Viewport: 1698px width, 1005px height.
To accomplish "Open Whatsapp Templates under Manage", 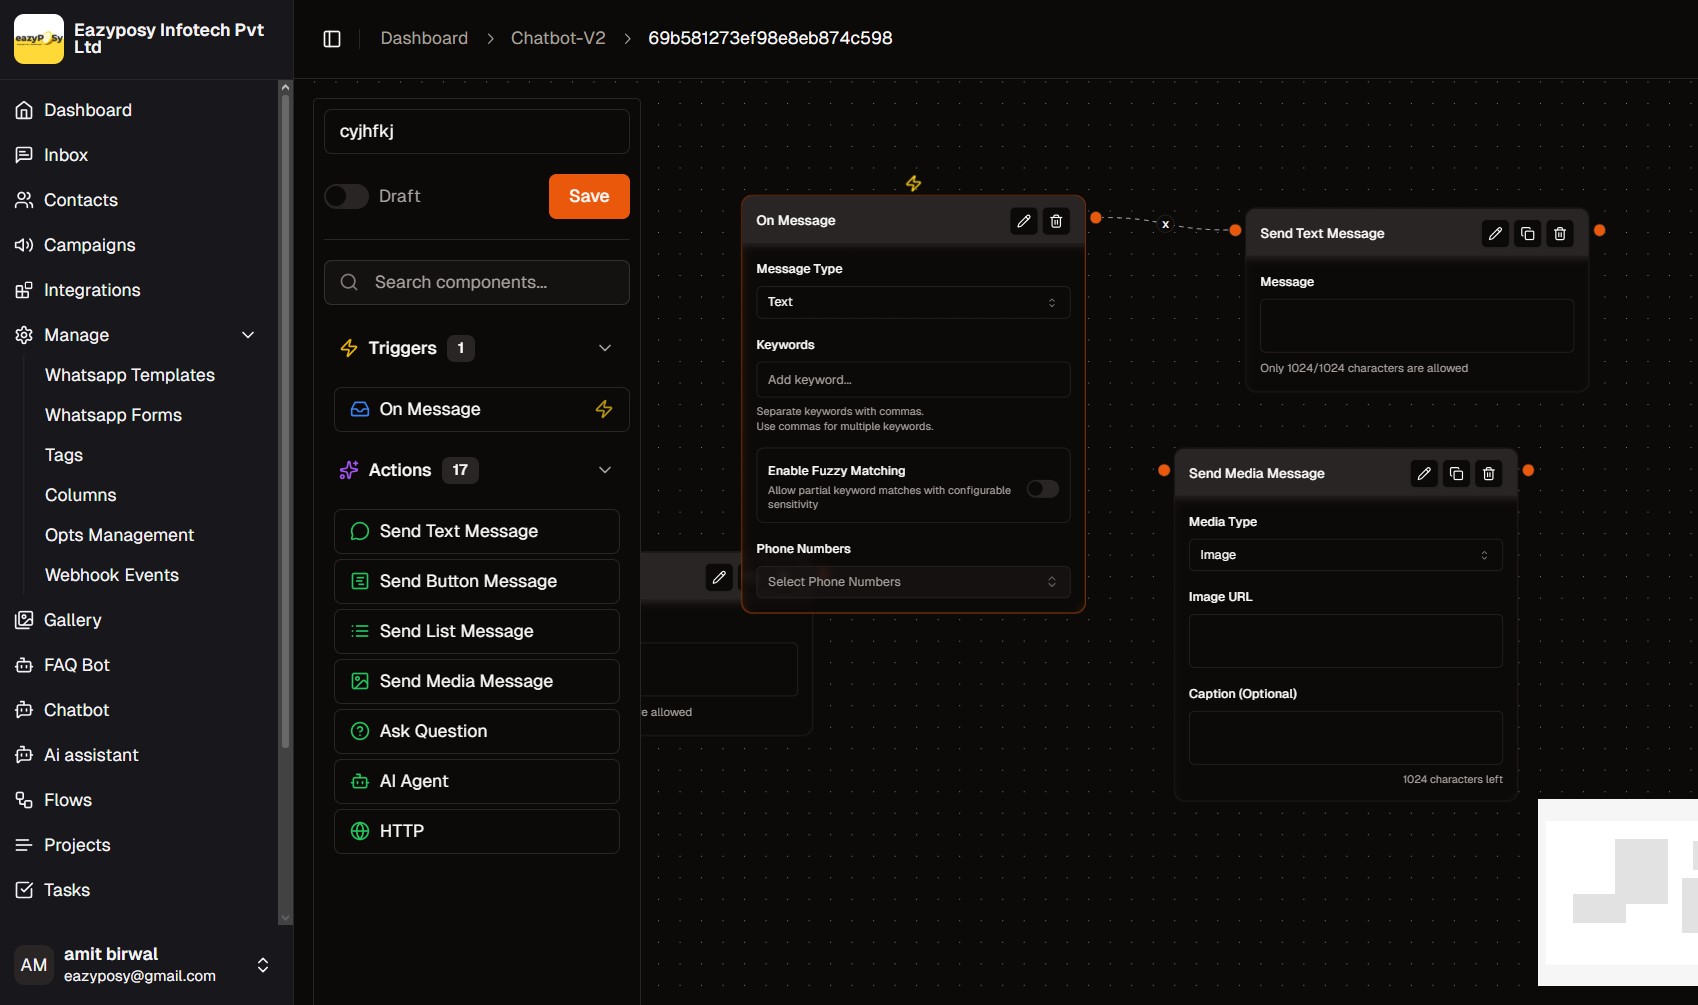I will click(129, 375).
